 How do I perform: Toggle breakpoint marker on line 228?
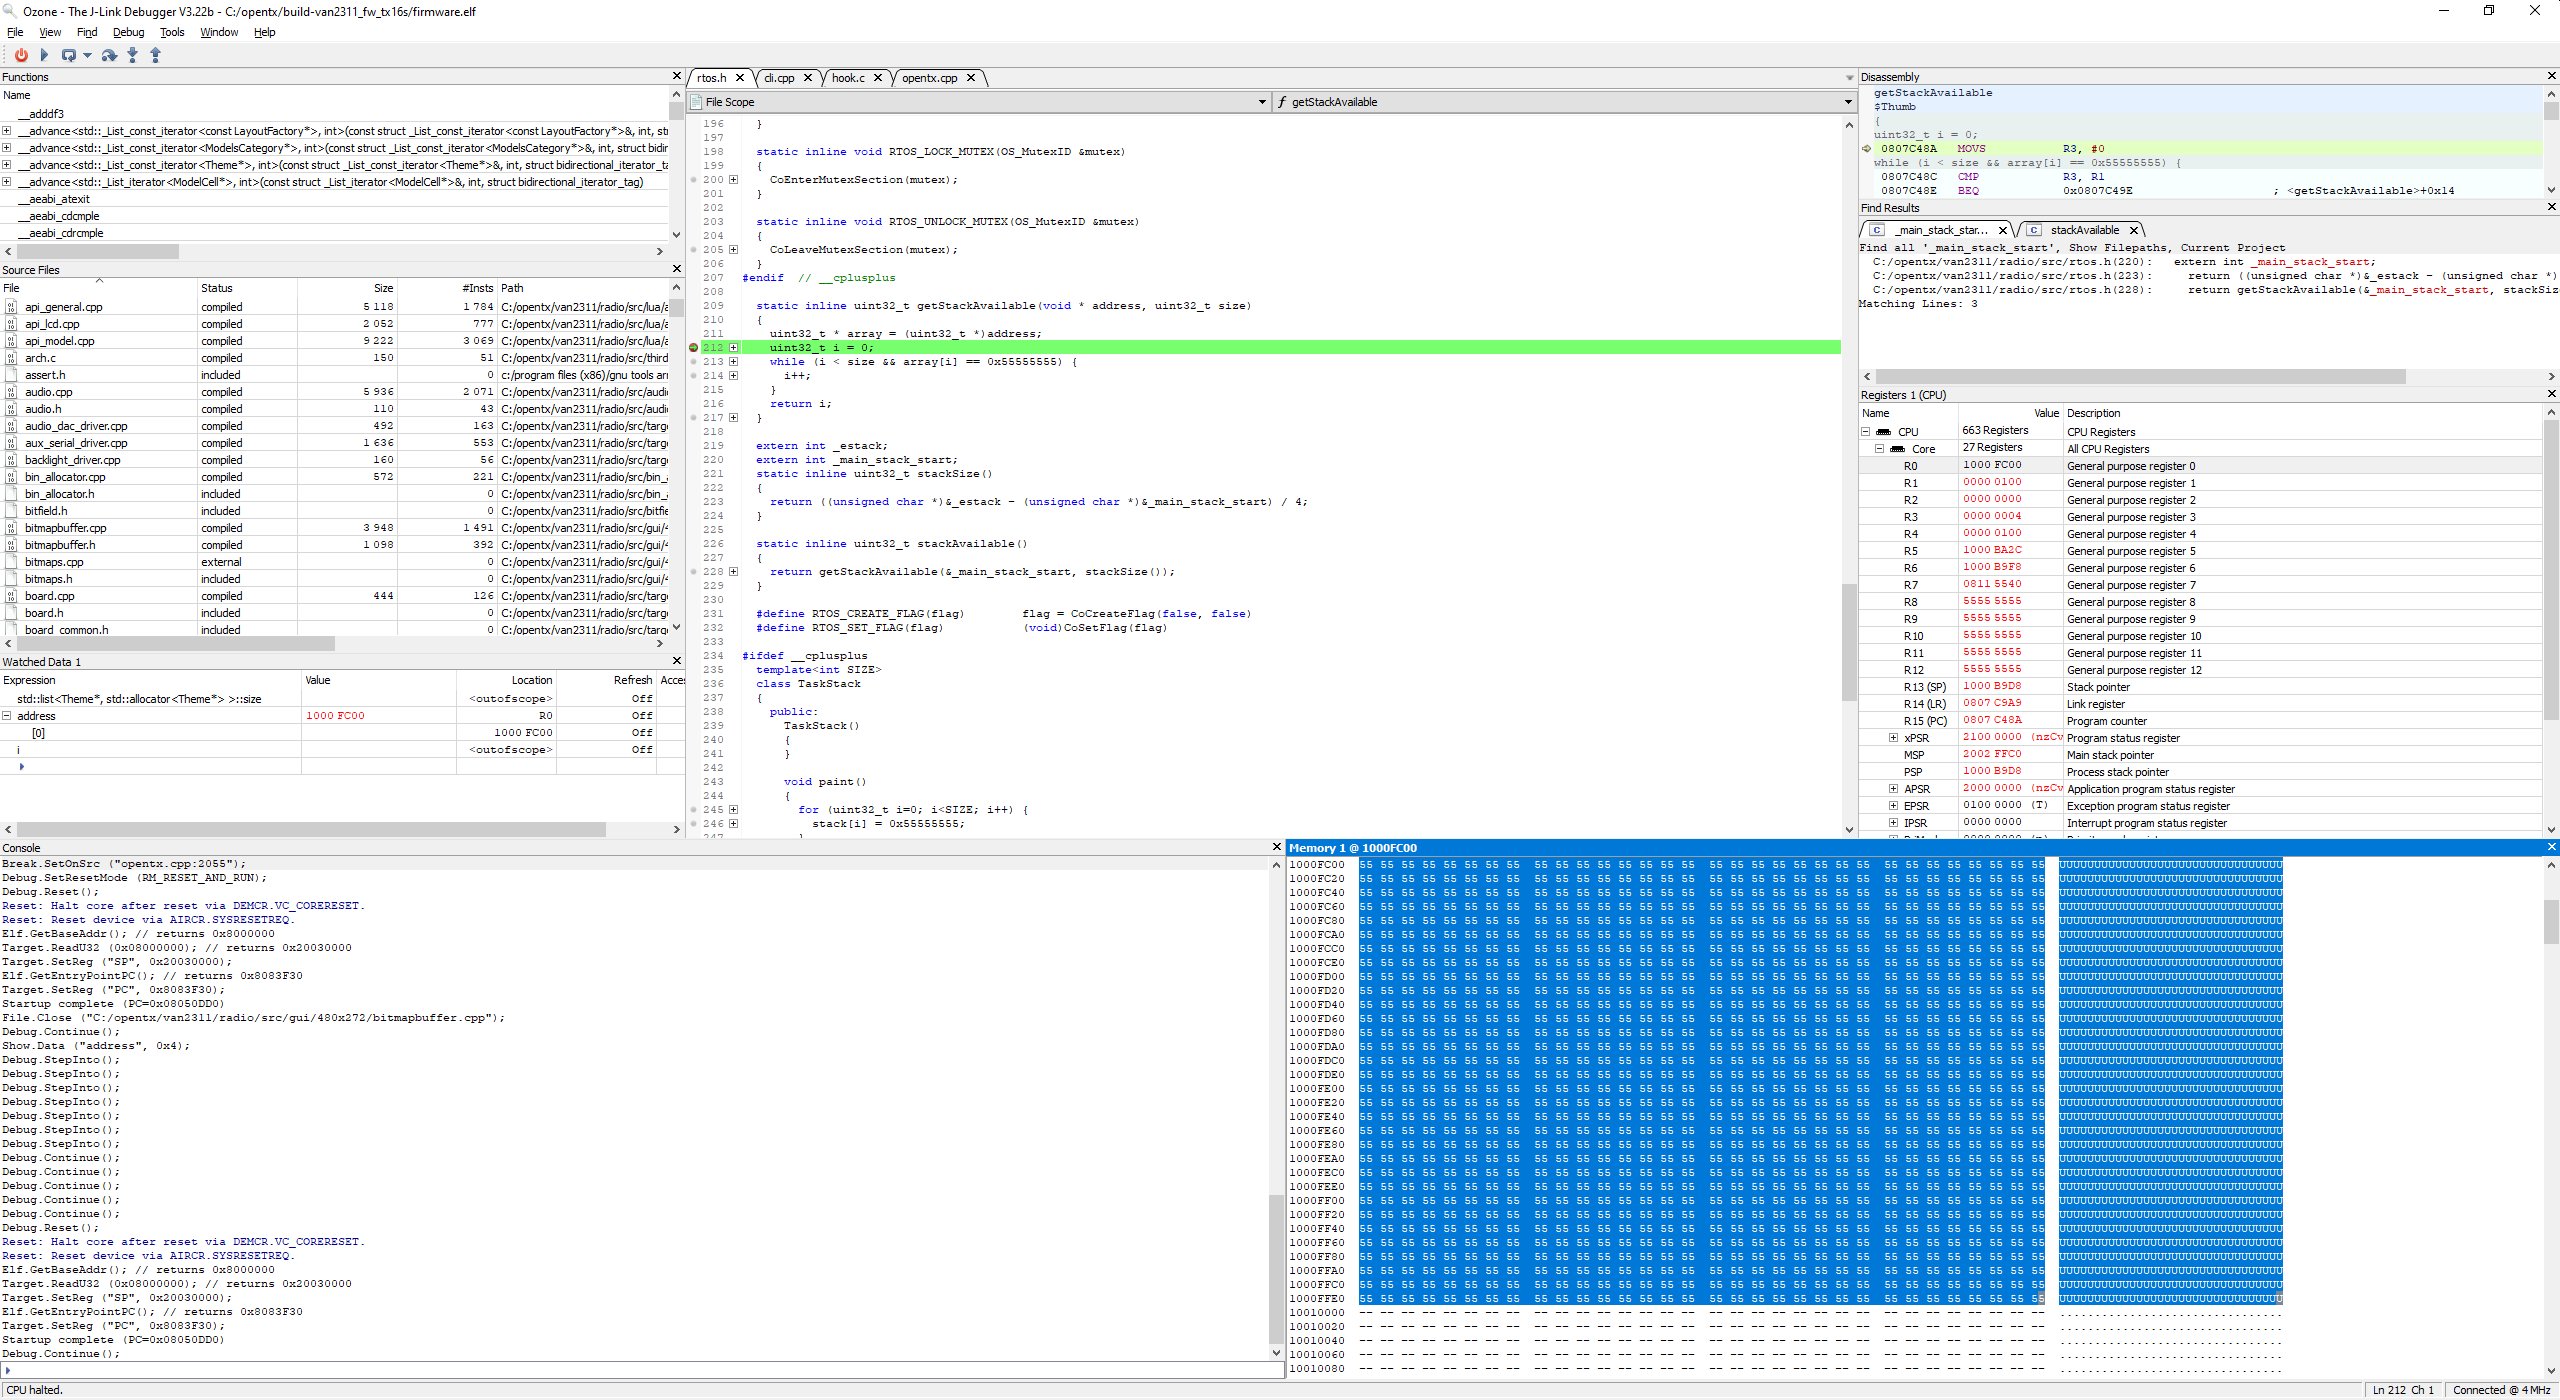(x=694, y=572)
